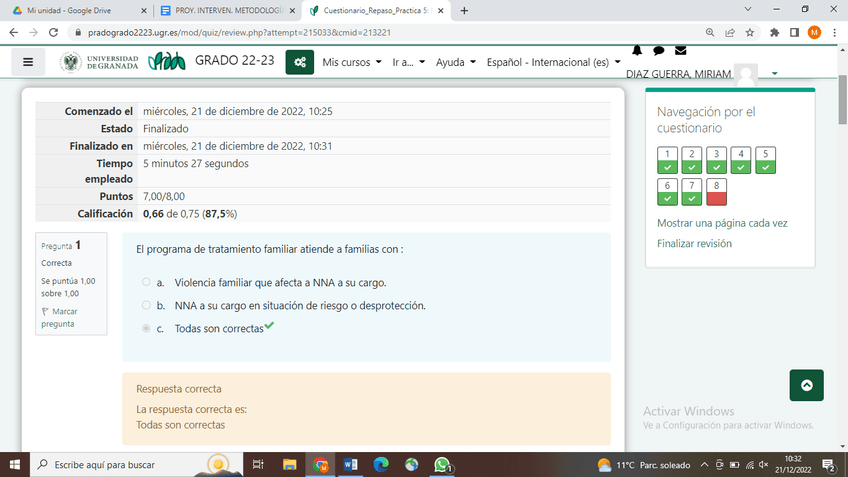Screen dimensions: 848x477
Task: Open the green settings gears button
Action: (x=300, y=62)
